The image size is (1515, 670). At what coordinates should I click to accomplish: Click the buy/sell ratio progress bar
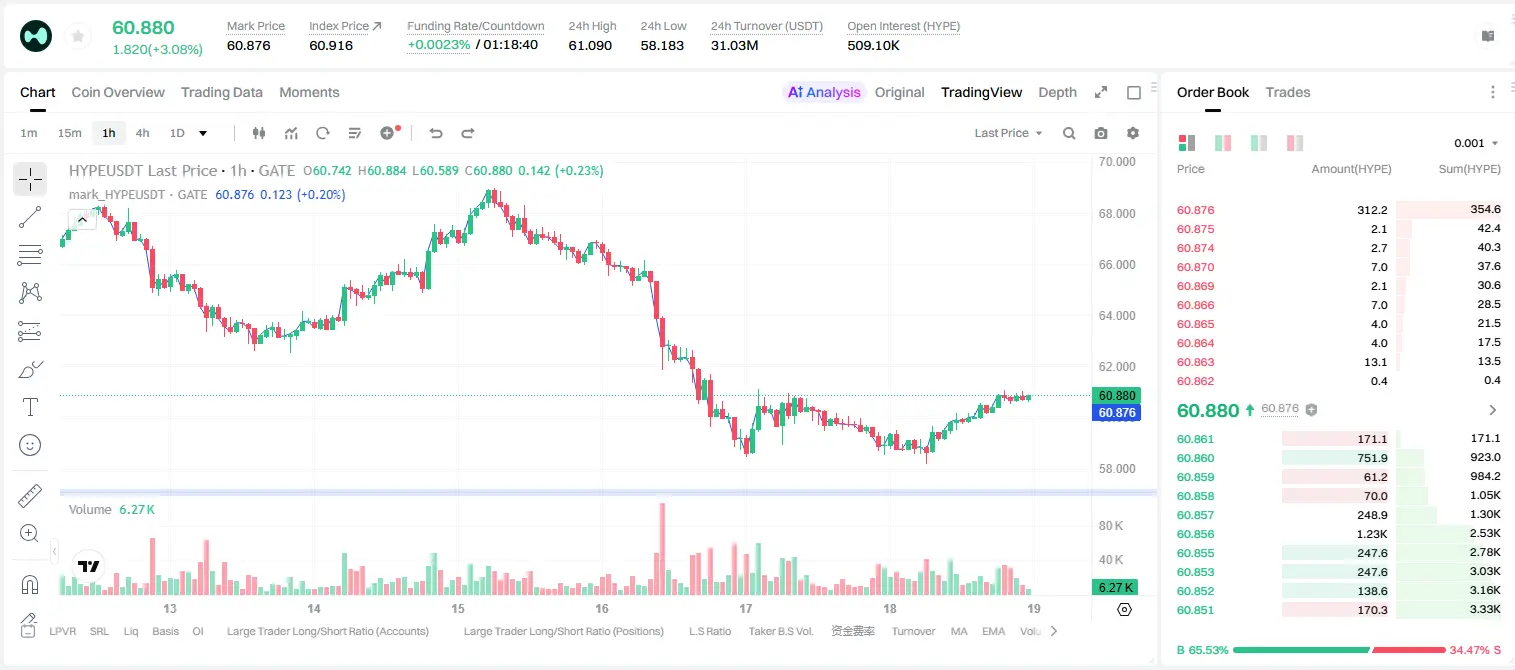(1339, 650)
